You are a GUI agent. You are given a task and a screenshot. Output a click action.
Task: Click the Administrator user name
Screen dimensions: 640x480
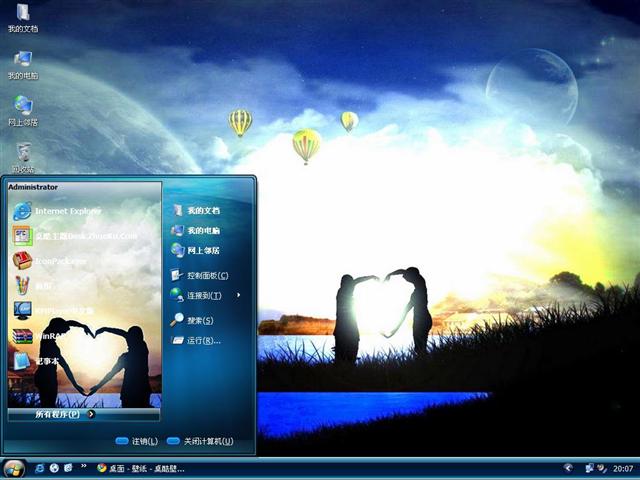33,187
